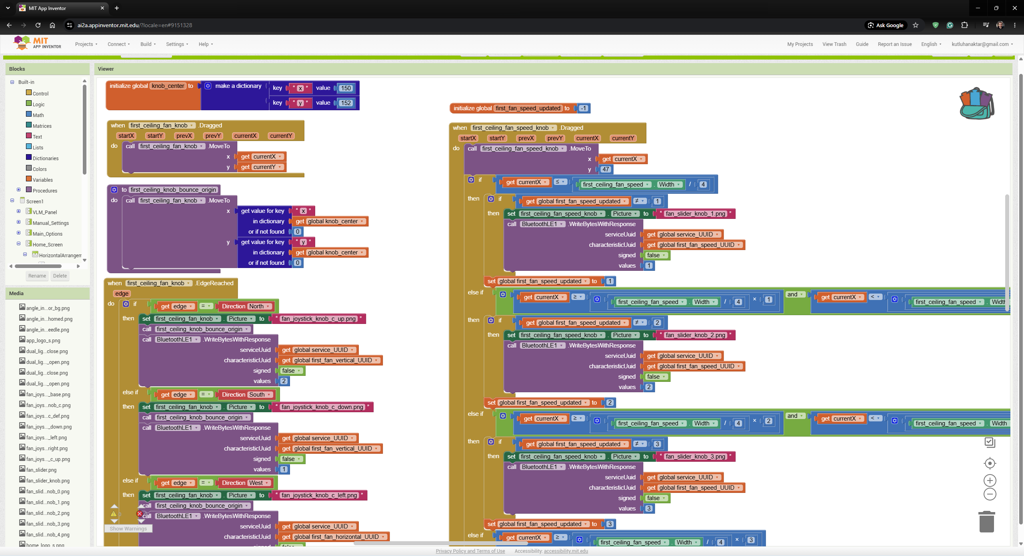Open the Settings menu
The image size is (1024, 556).
click(x=176, y=44)
